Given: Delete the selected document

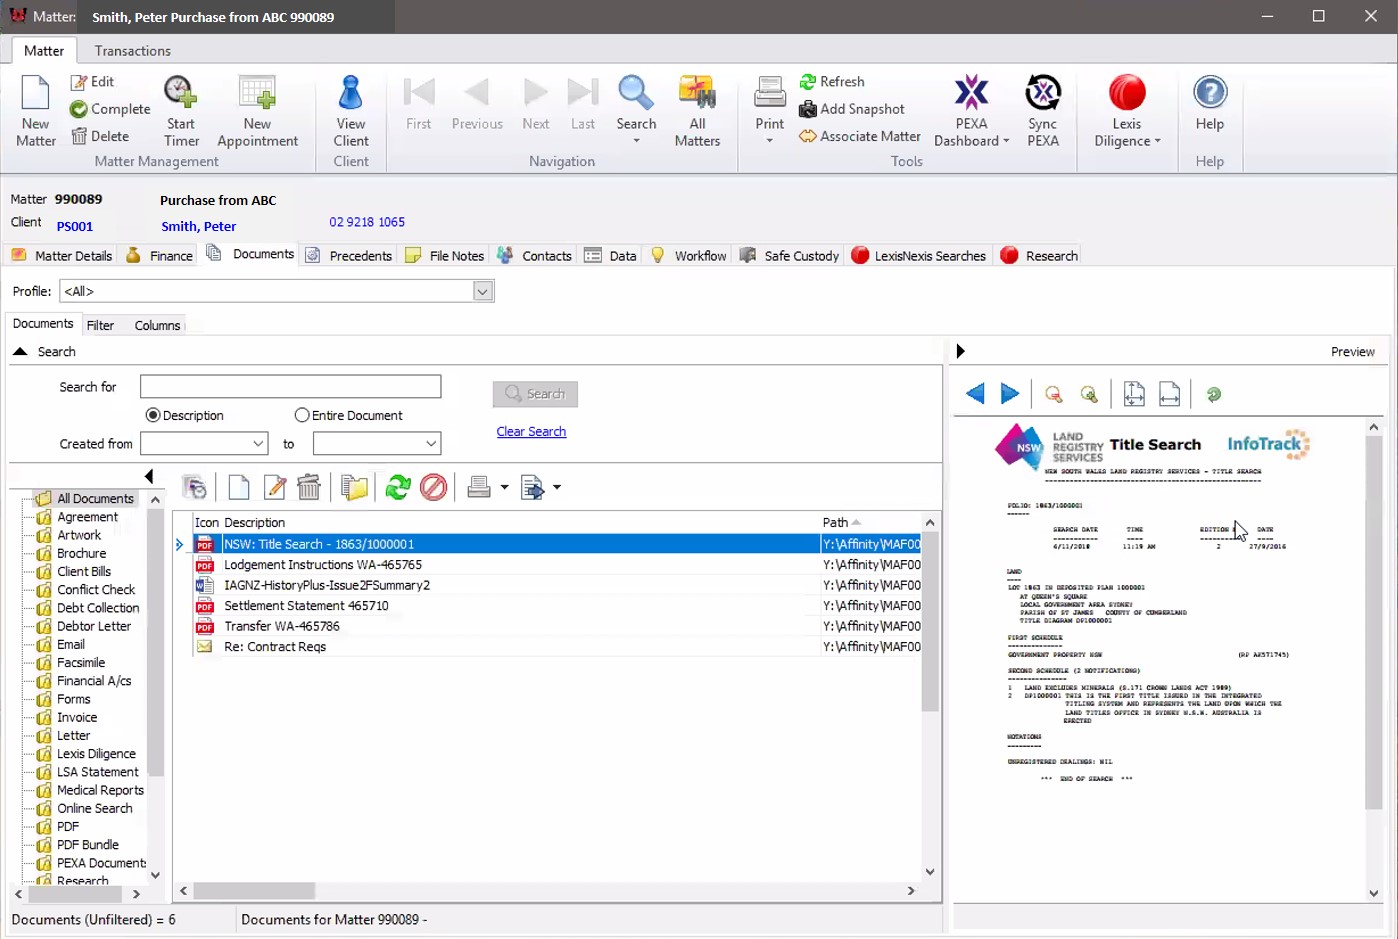Looking at the screenshot, I should [x=309, y=488].
